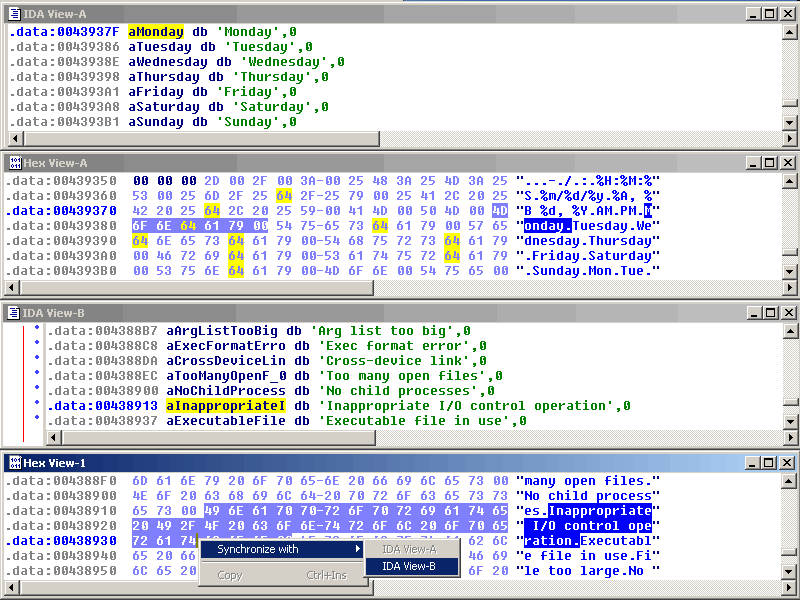Click the aExecutableFile label in IDA View-B

226,421
